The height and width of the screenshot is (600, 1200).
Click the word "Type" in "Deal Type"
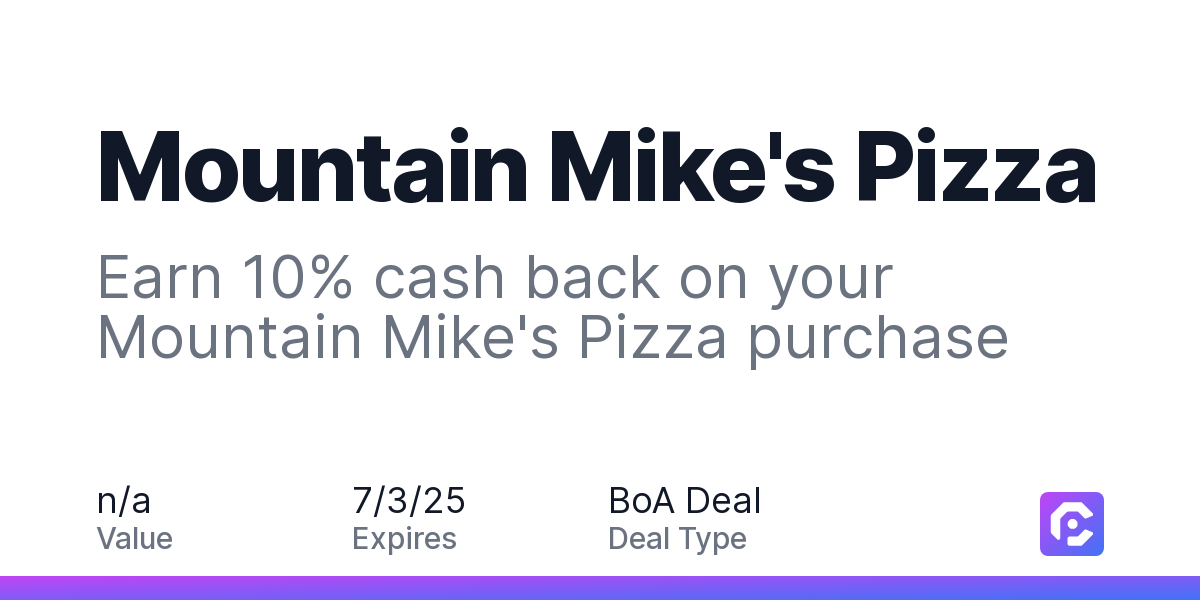point(711,541)
